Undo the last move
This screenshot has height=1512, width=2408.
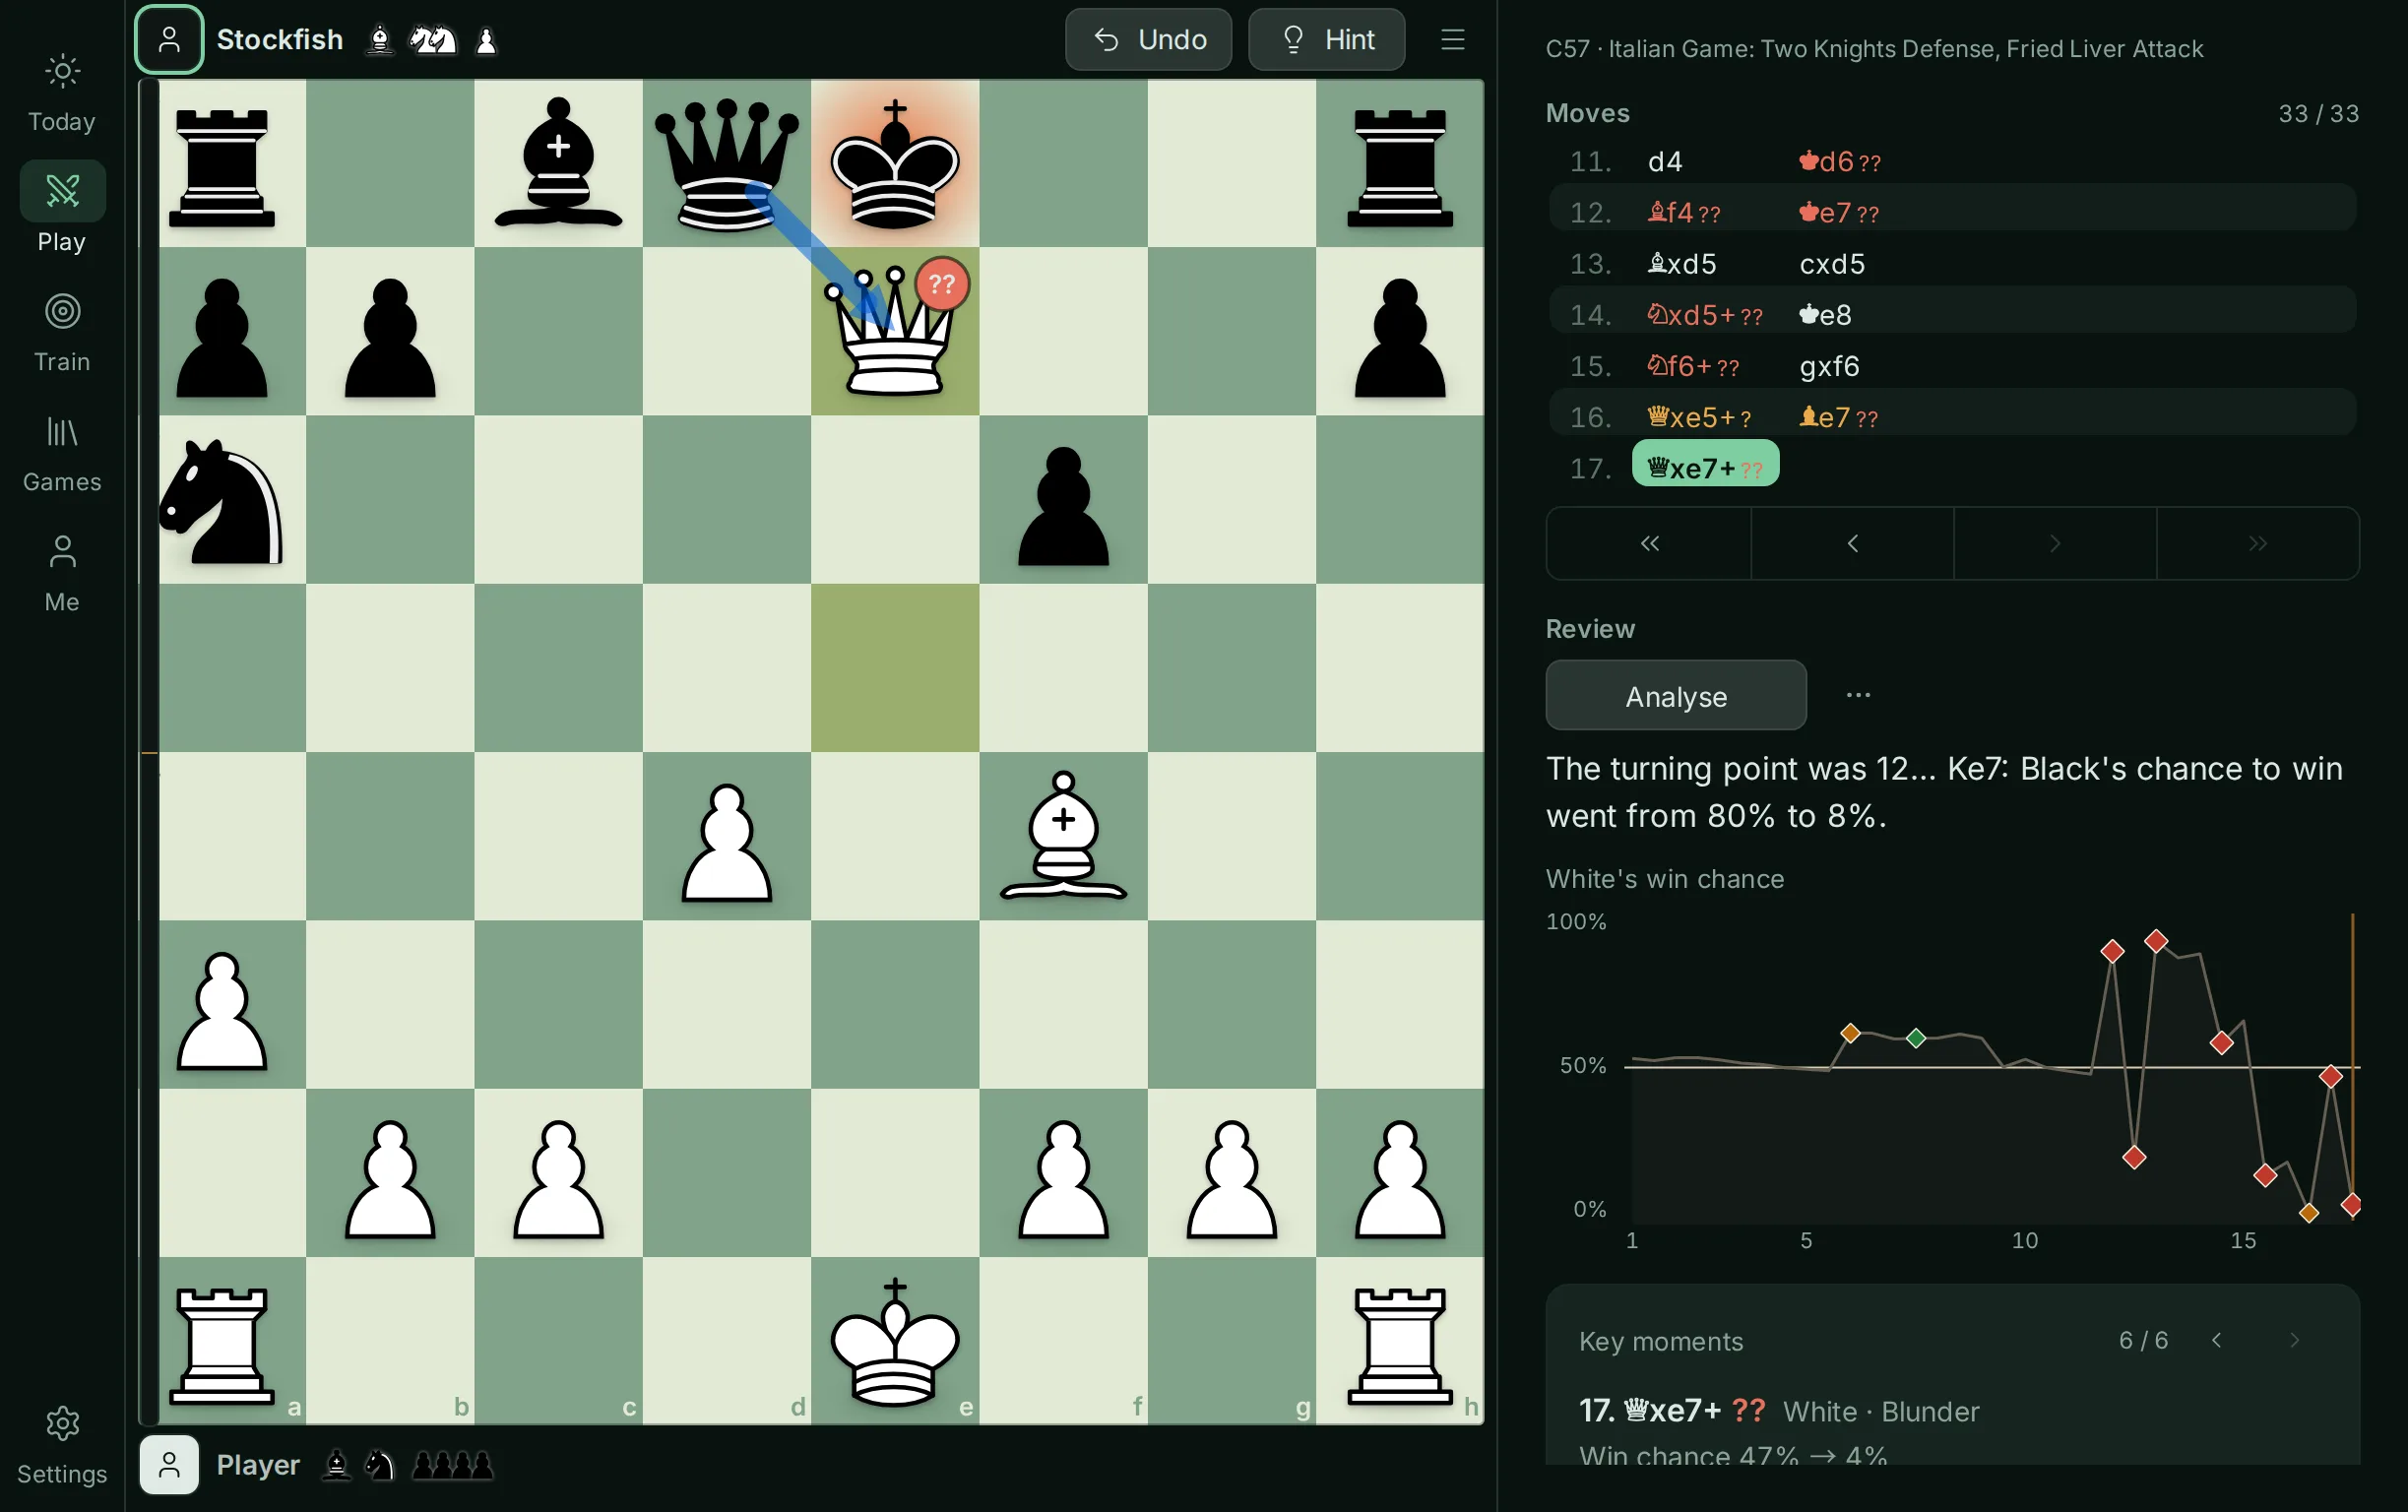pos(1148,39)
